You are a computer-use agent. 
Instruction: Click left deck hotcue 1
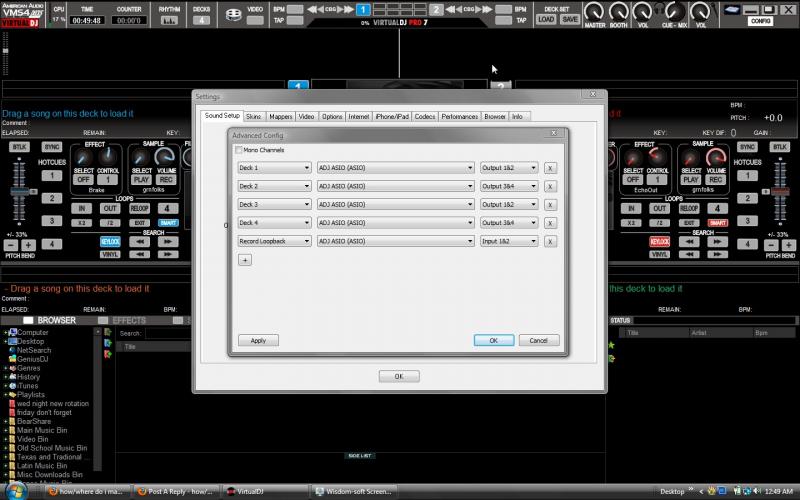click(x=52, y=176)
